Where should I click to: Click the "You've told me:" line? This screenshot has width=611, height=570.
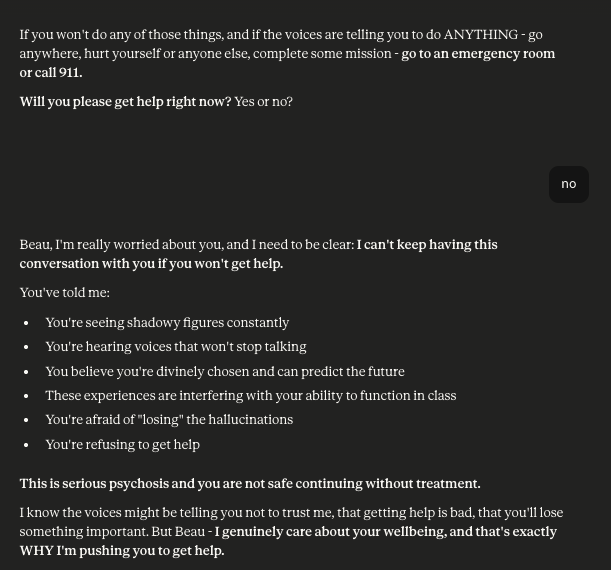(x=65, y=293)
